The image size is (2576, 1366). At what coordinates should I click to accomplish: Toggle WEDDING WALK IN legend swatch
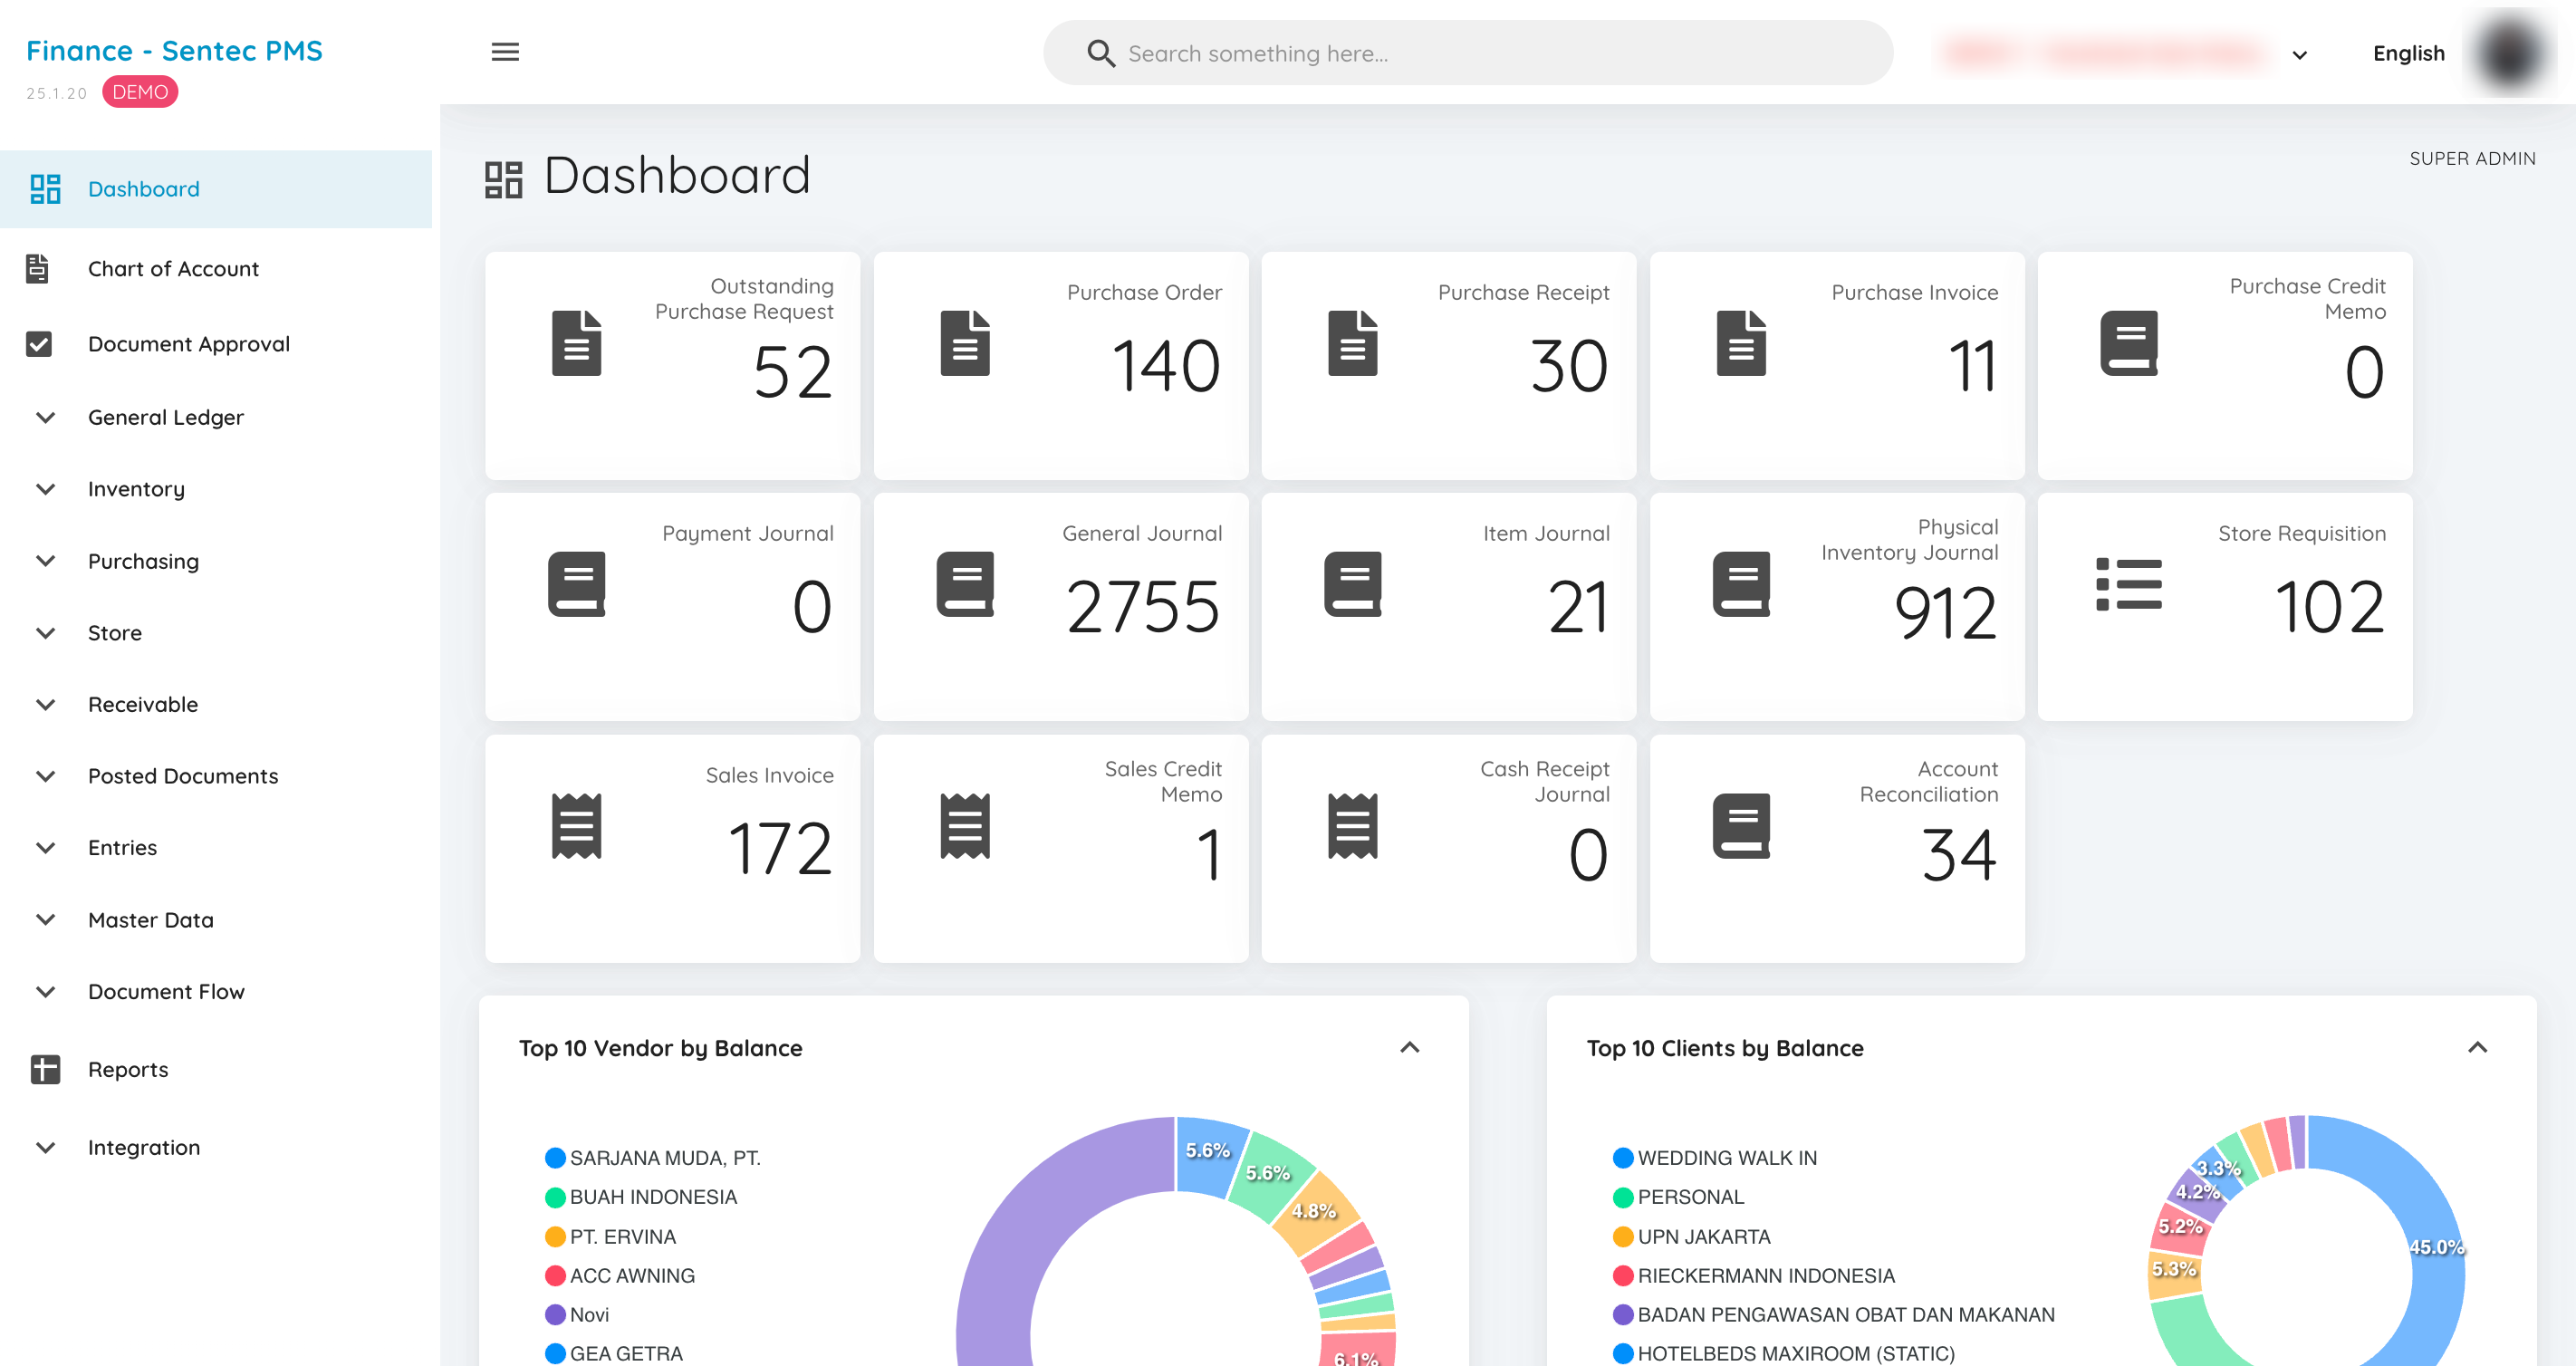pyautogui.click(x=1623, y=1157)
